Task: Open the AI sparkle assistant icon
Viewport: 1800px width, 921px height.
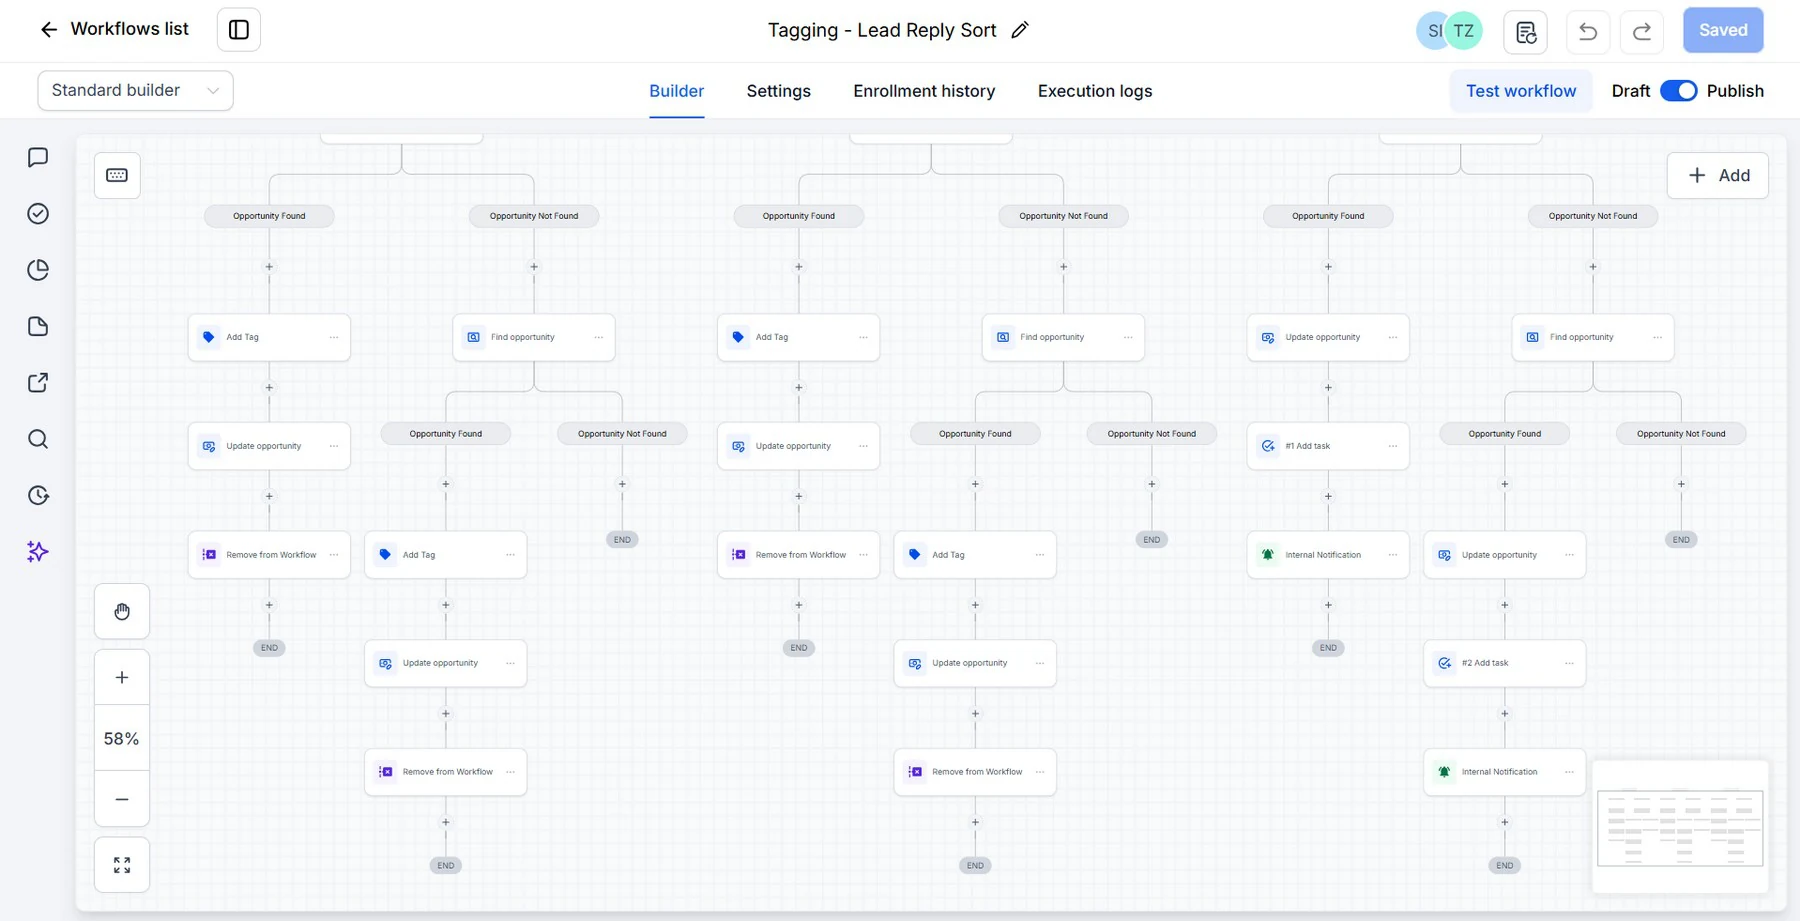Action: click(38, 552)
